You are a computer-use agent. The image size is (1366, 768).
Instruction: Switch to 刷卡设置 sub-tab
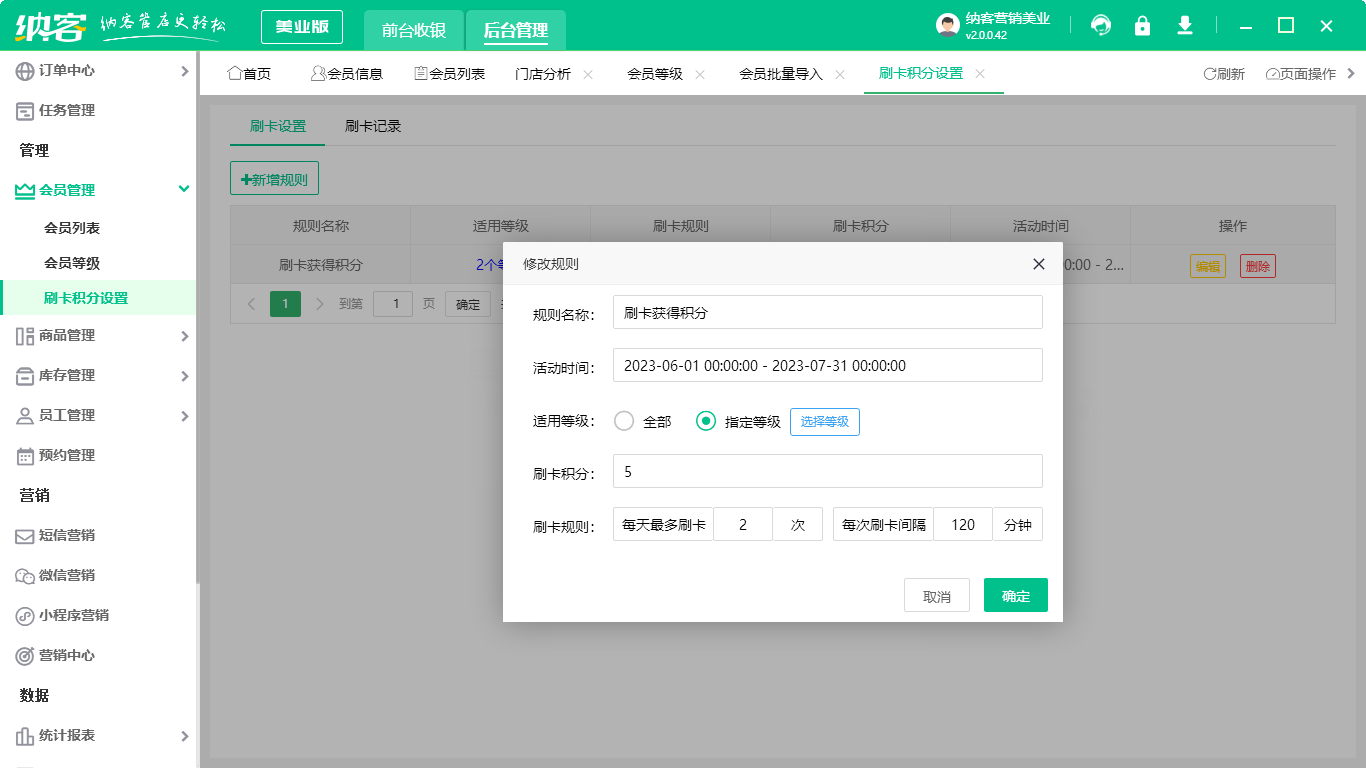point(278,127)
